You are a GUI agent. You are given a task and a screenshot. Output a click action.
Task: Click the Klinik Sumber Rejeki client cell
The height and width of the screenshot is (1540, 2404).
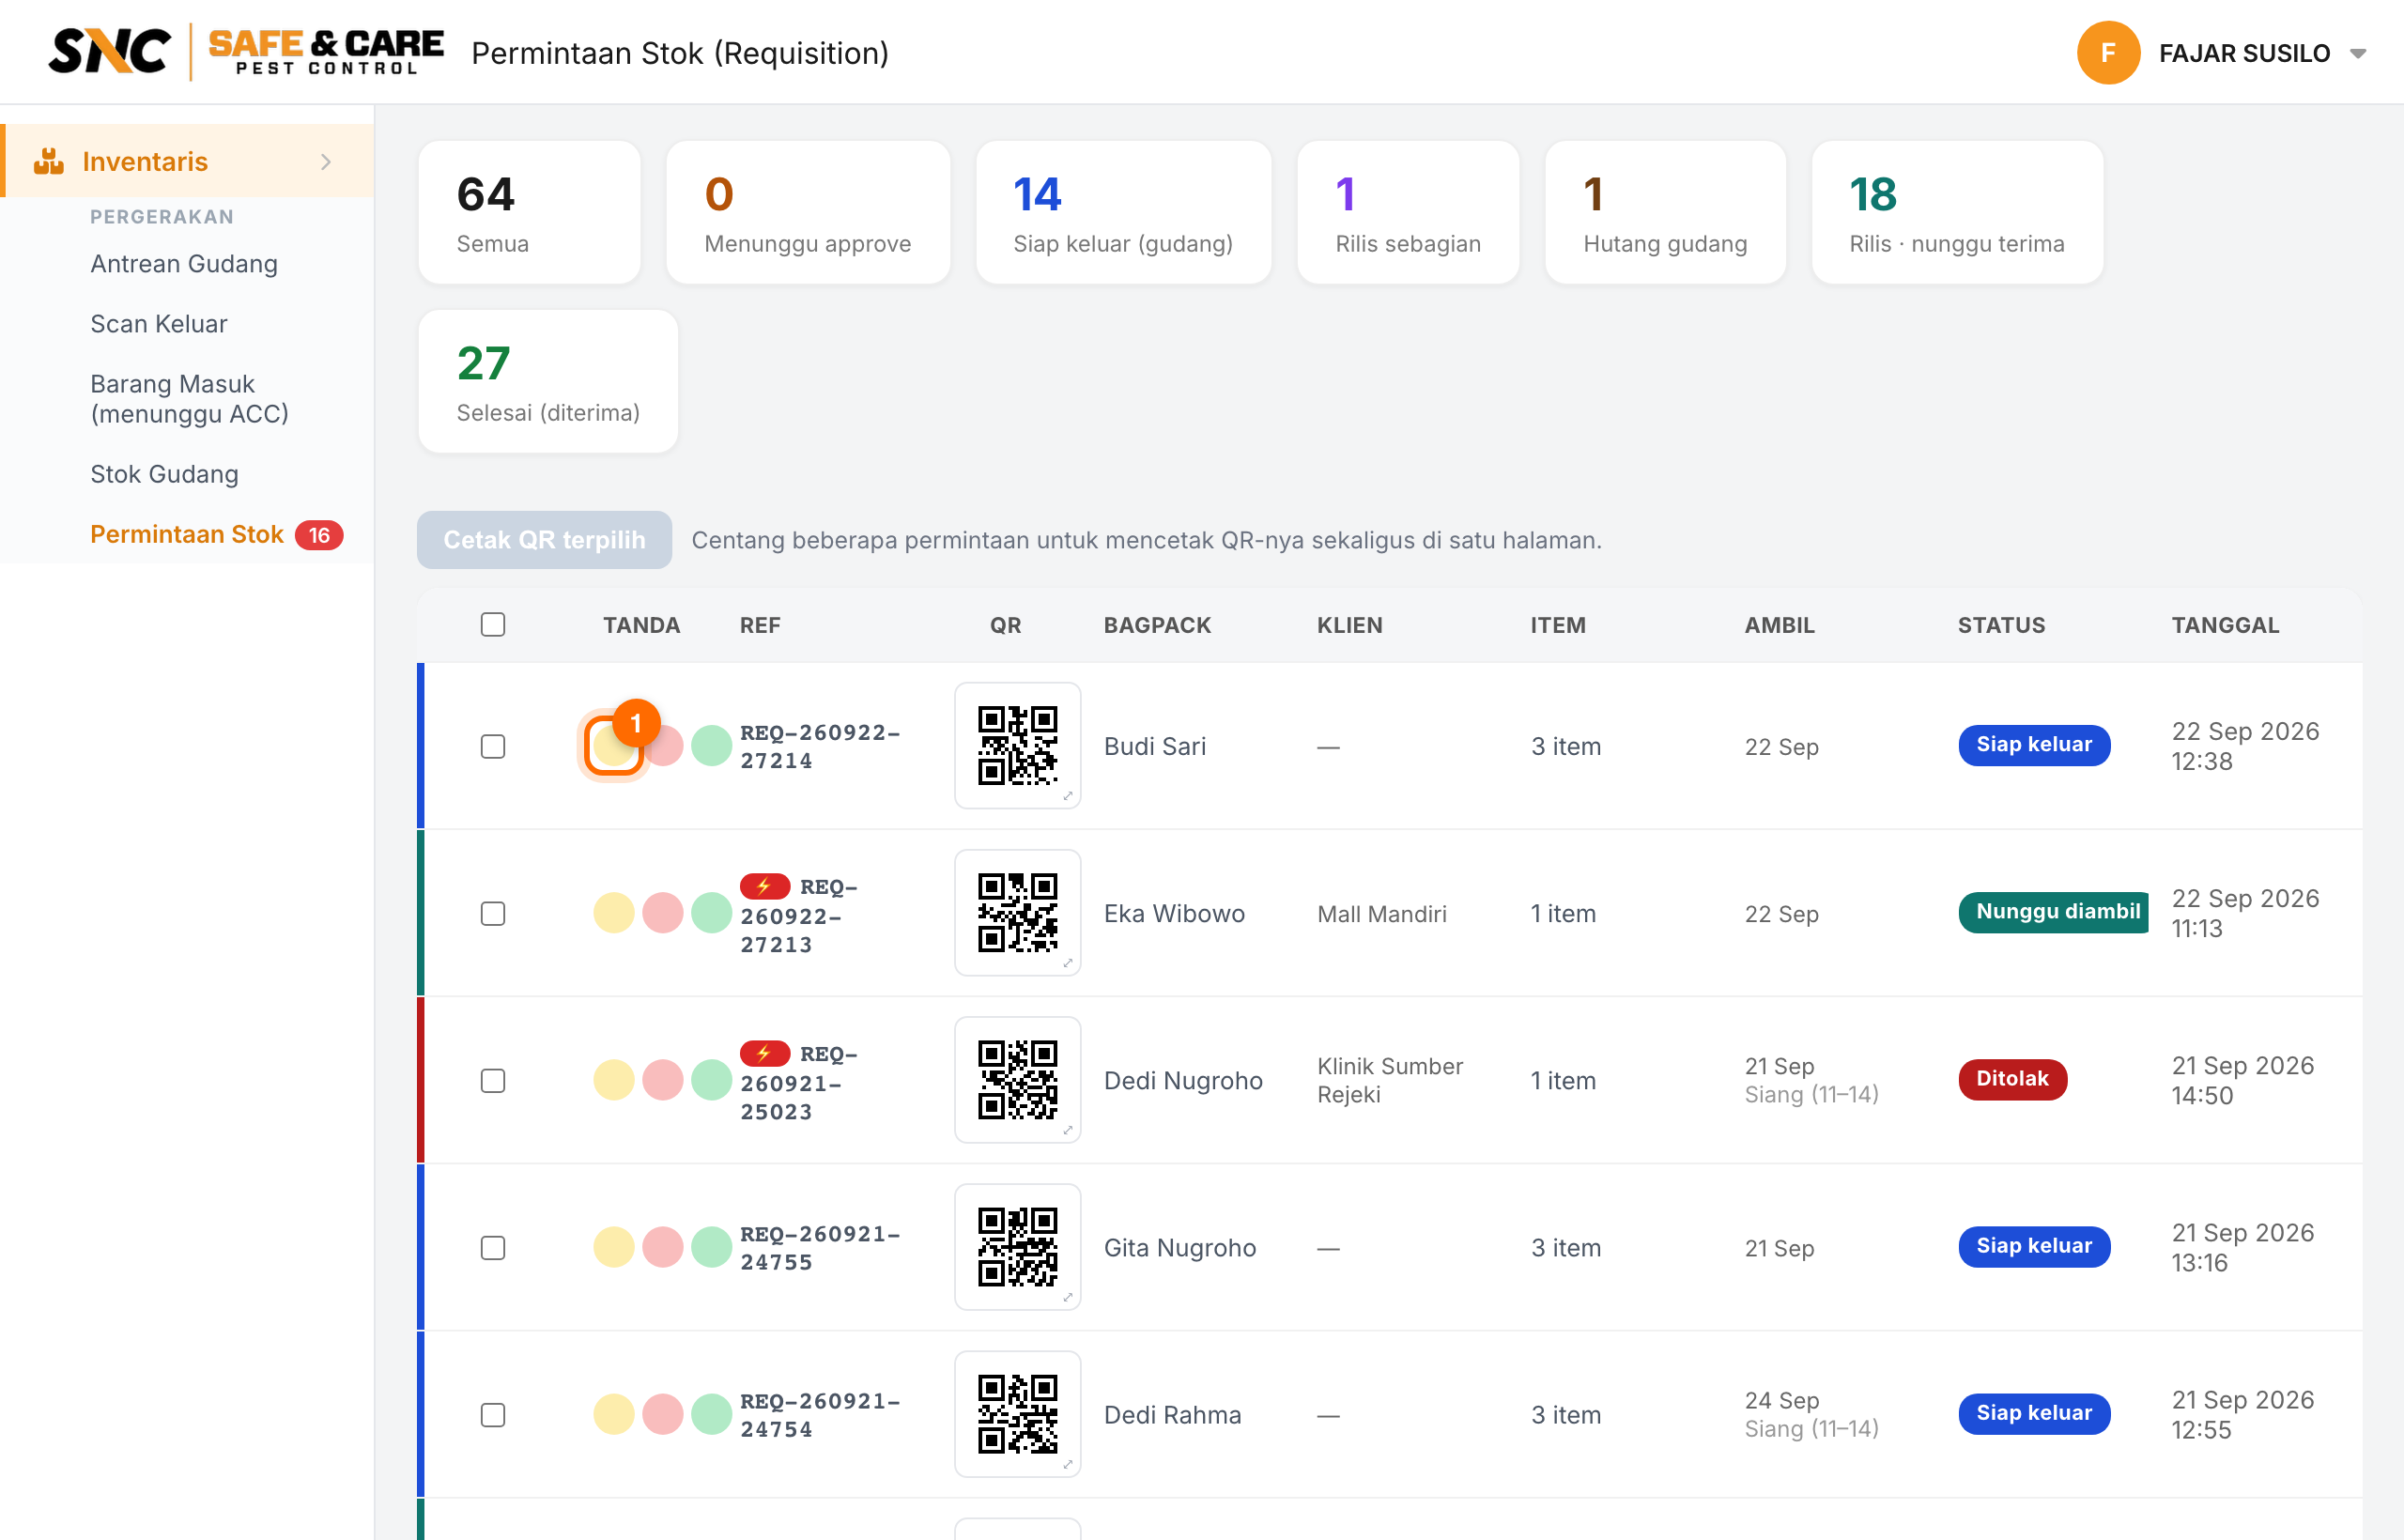pos(1390,1081)
